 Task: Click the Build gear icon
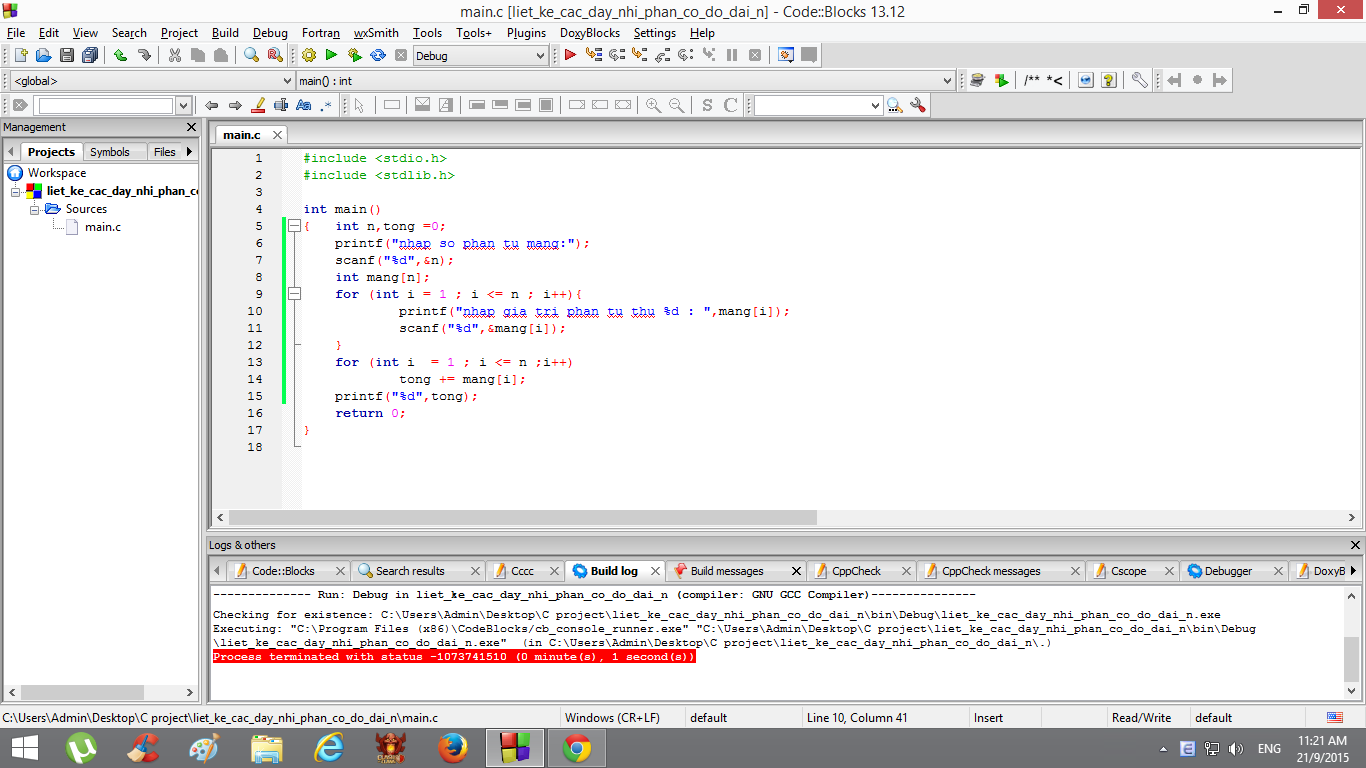(x=308, y=56)
